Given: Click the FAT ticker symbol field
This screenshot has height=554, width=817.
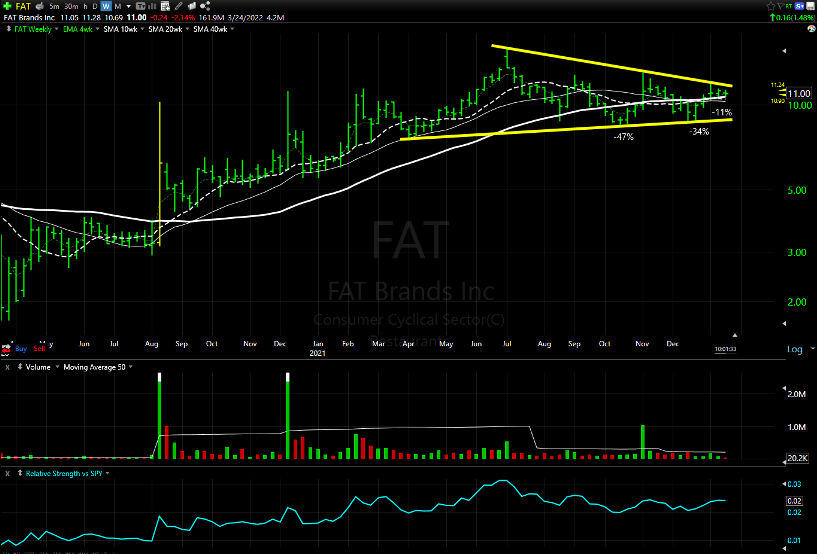Looking at the screenshot, I should coord(23,6).
